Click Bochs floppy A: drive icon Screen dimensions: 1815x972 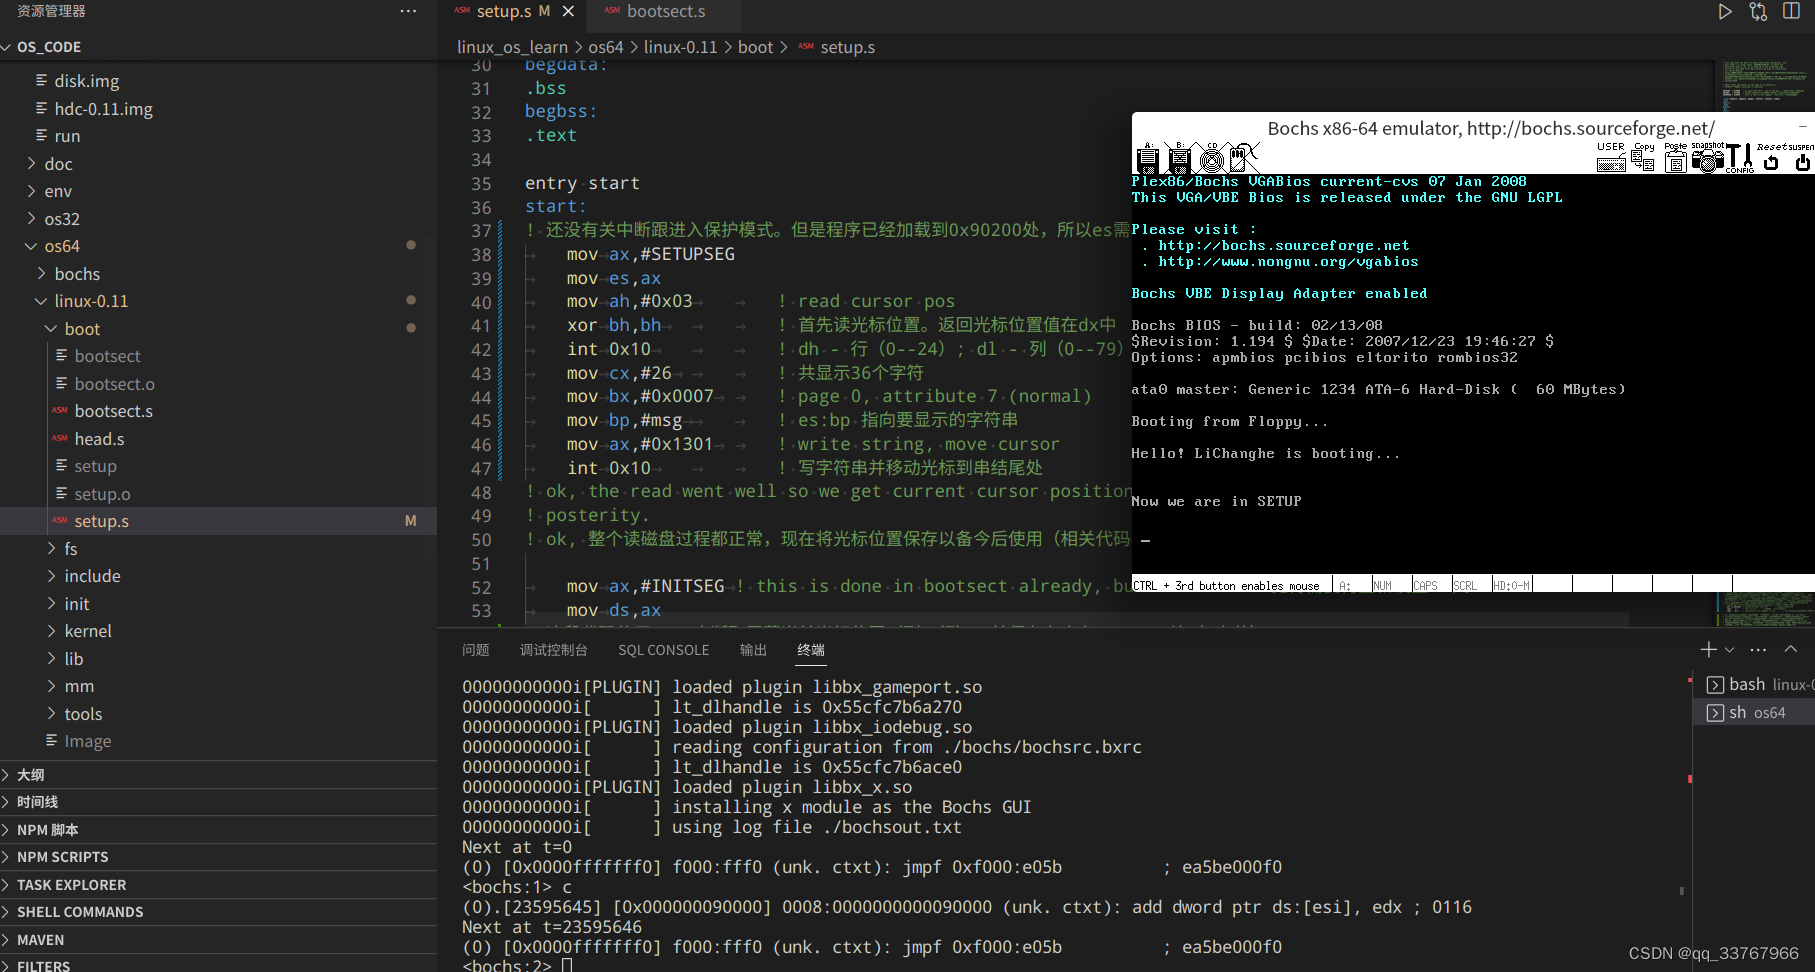tap(1148, 158)
